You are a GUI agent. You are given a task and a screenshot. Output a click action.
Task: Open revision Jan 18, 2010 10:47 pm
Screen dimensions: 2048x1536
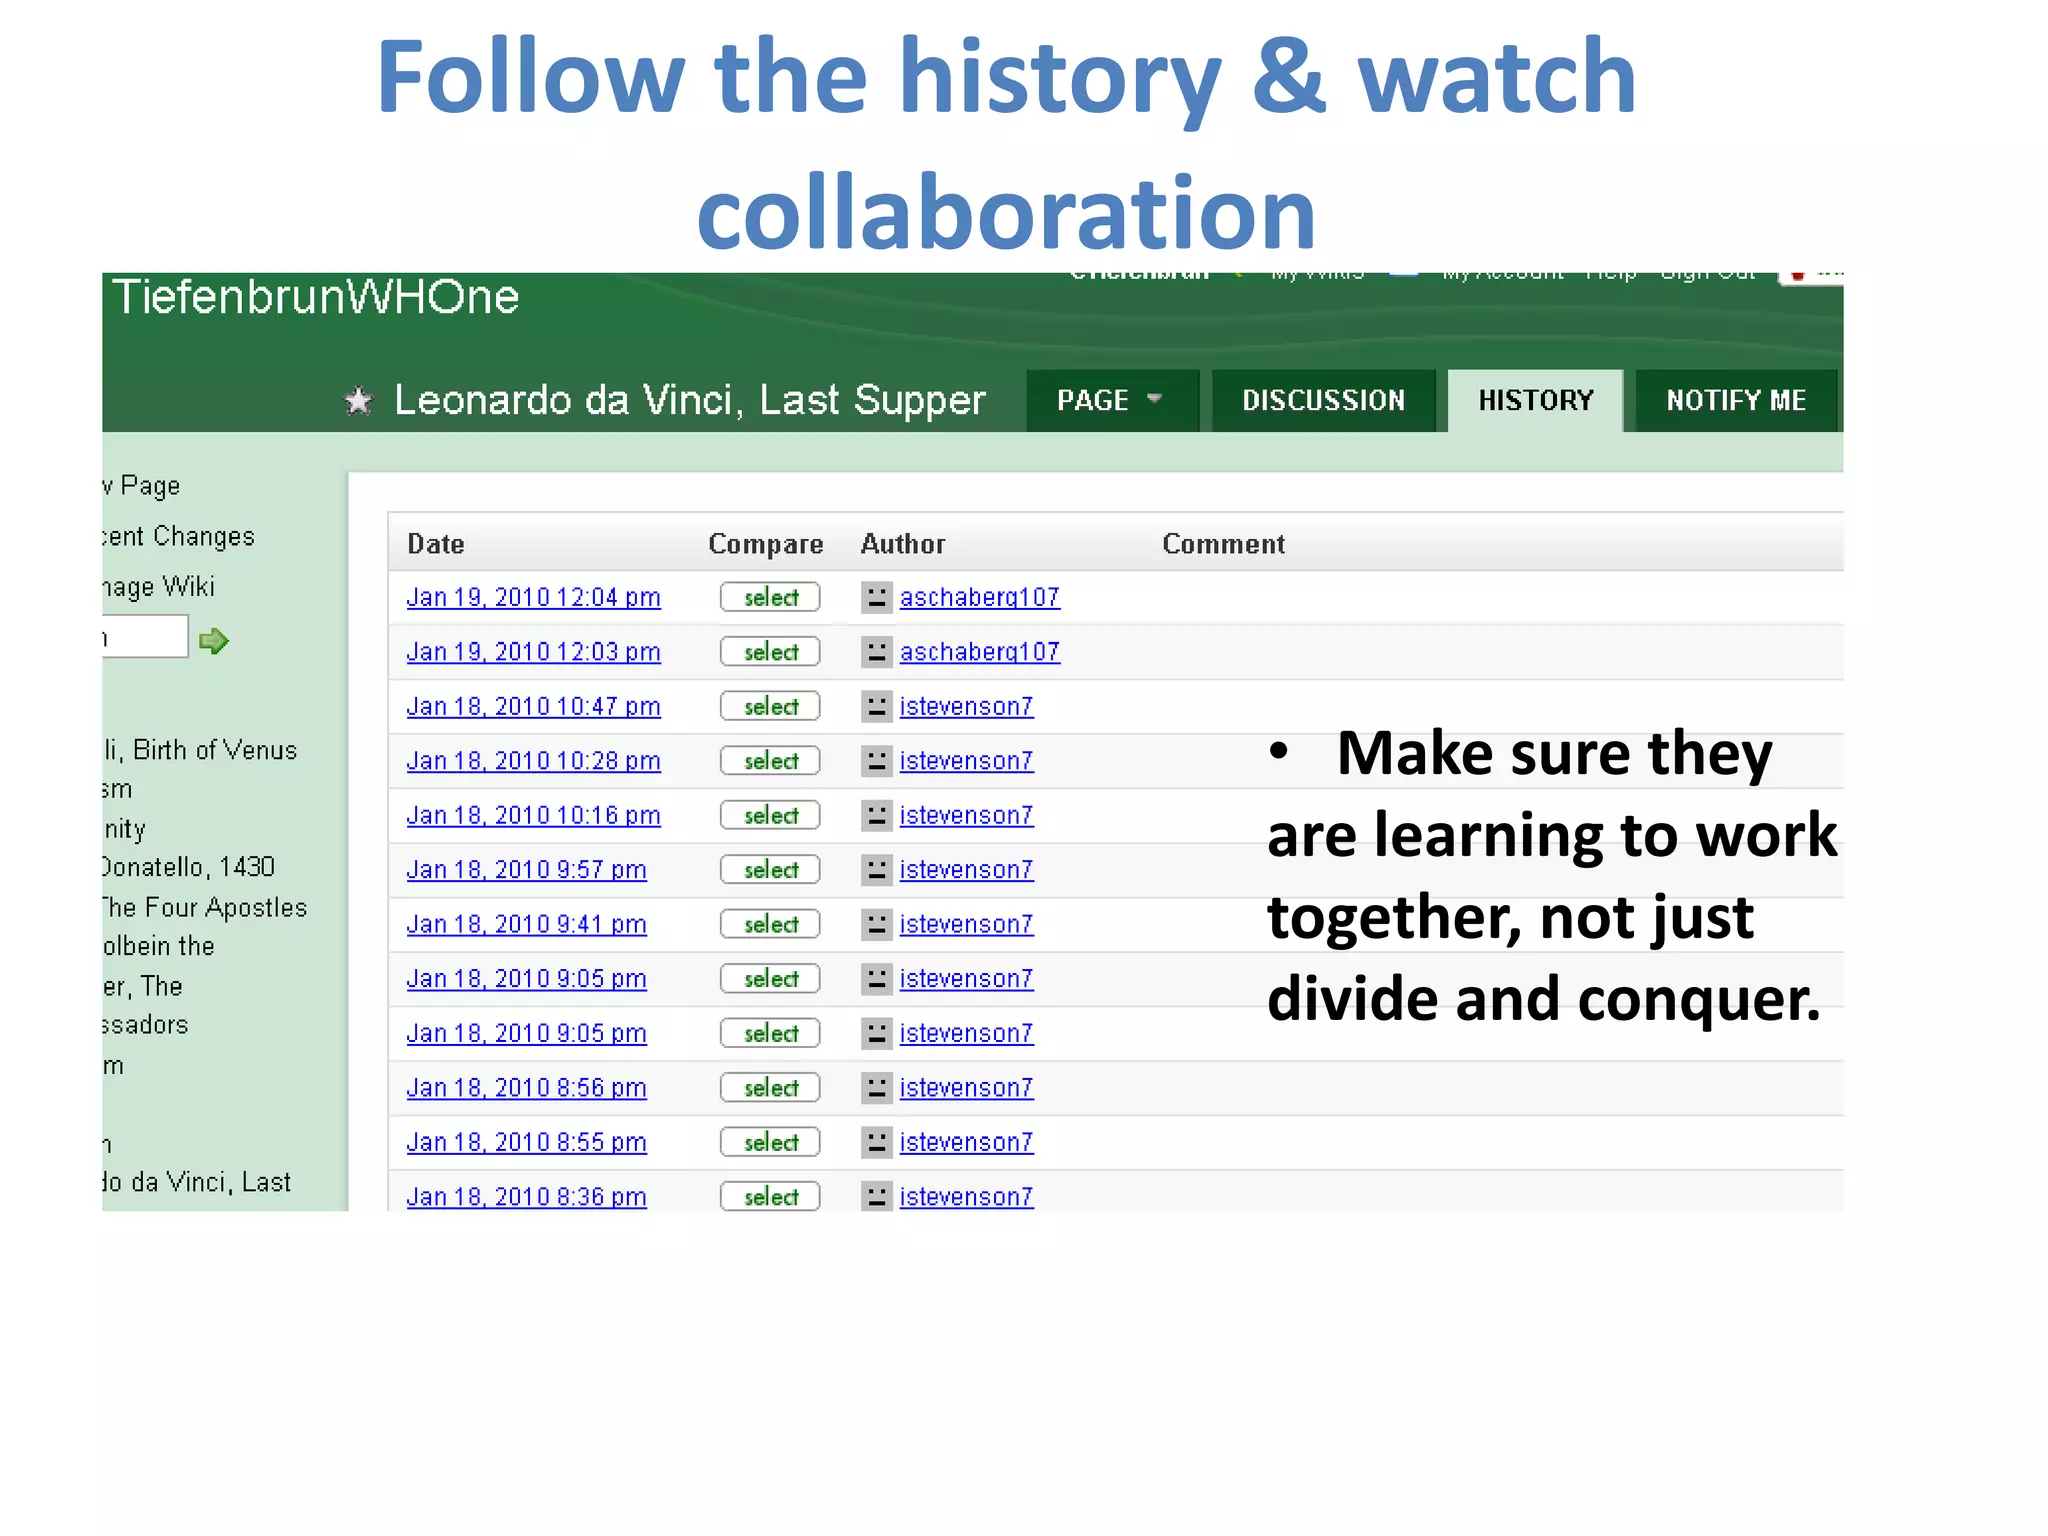[x=533, y=706]
